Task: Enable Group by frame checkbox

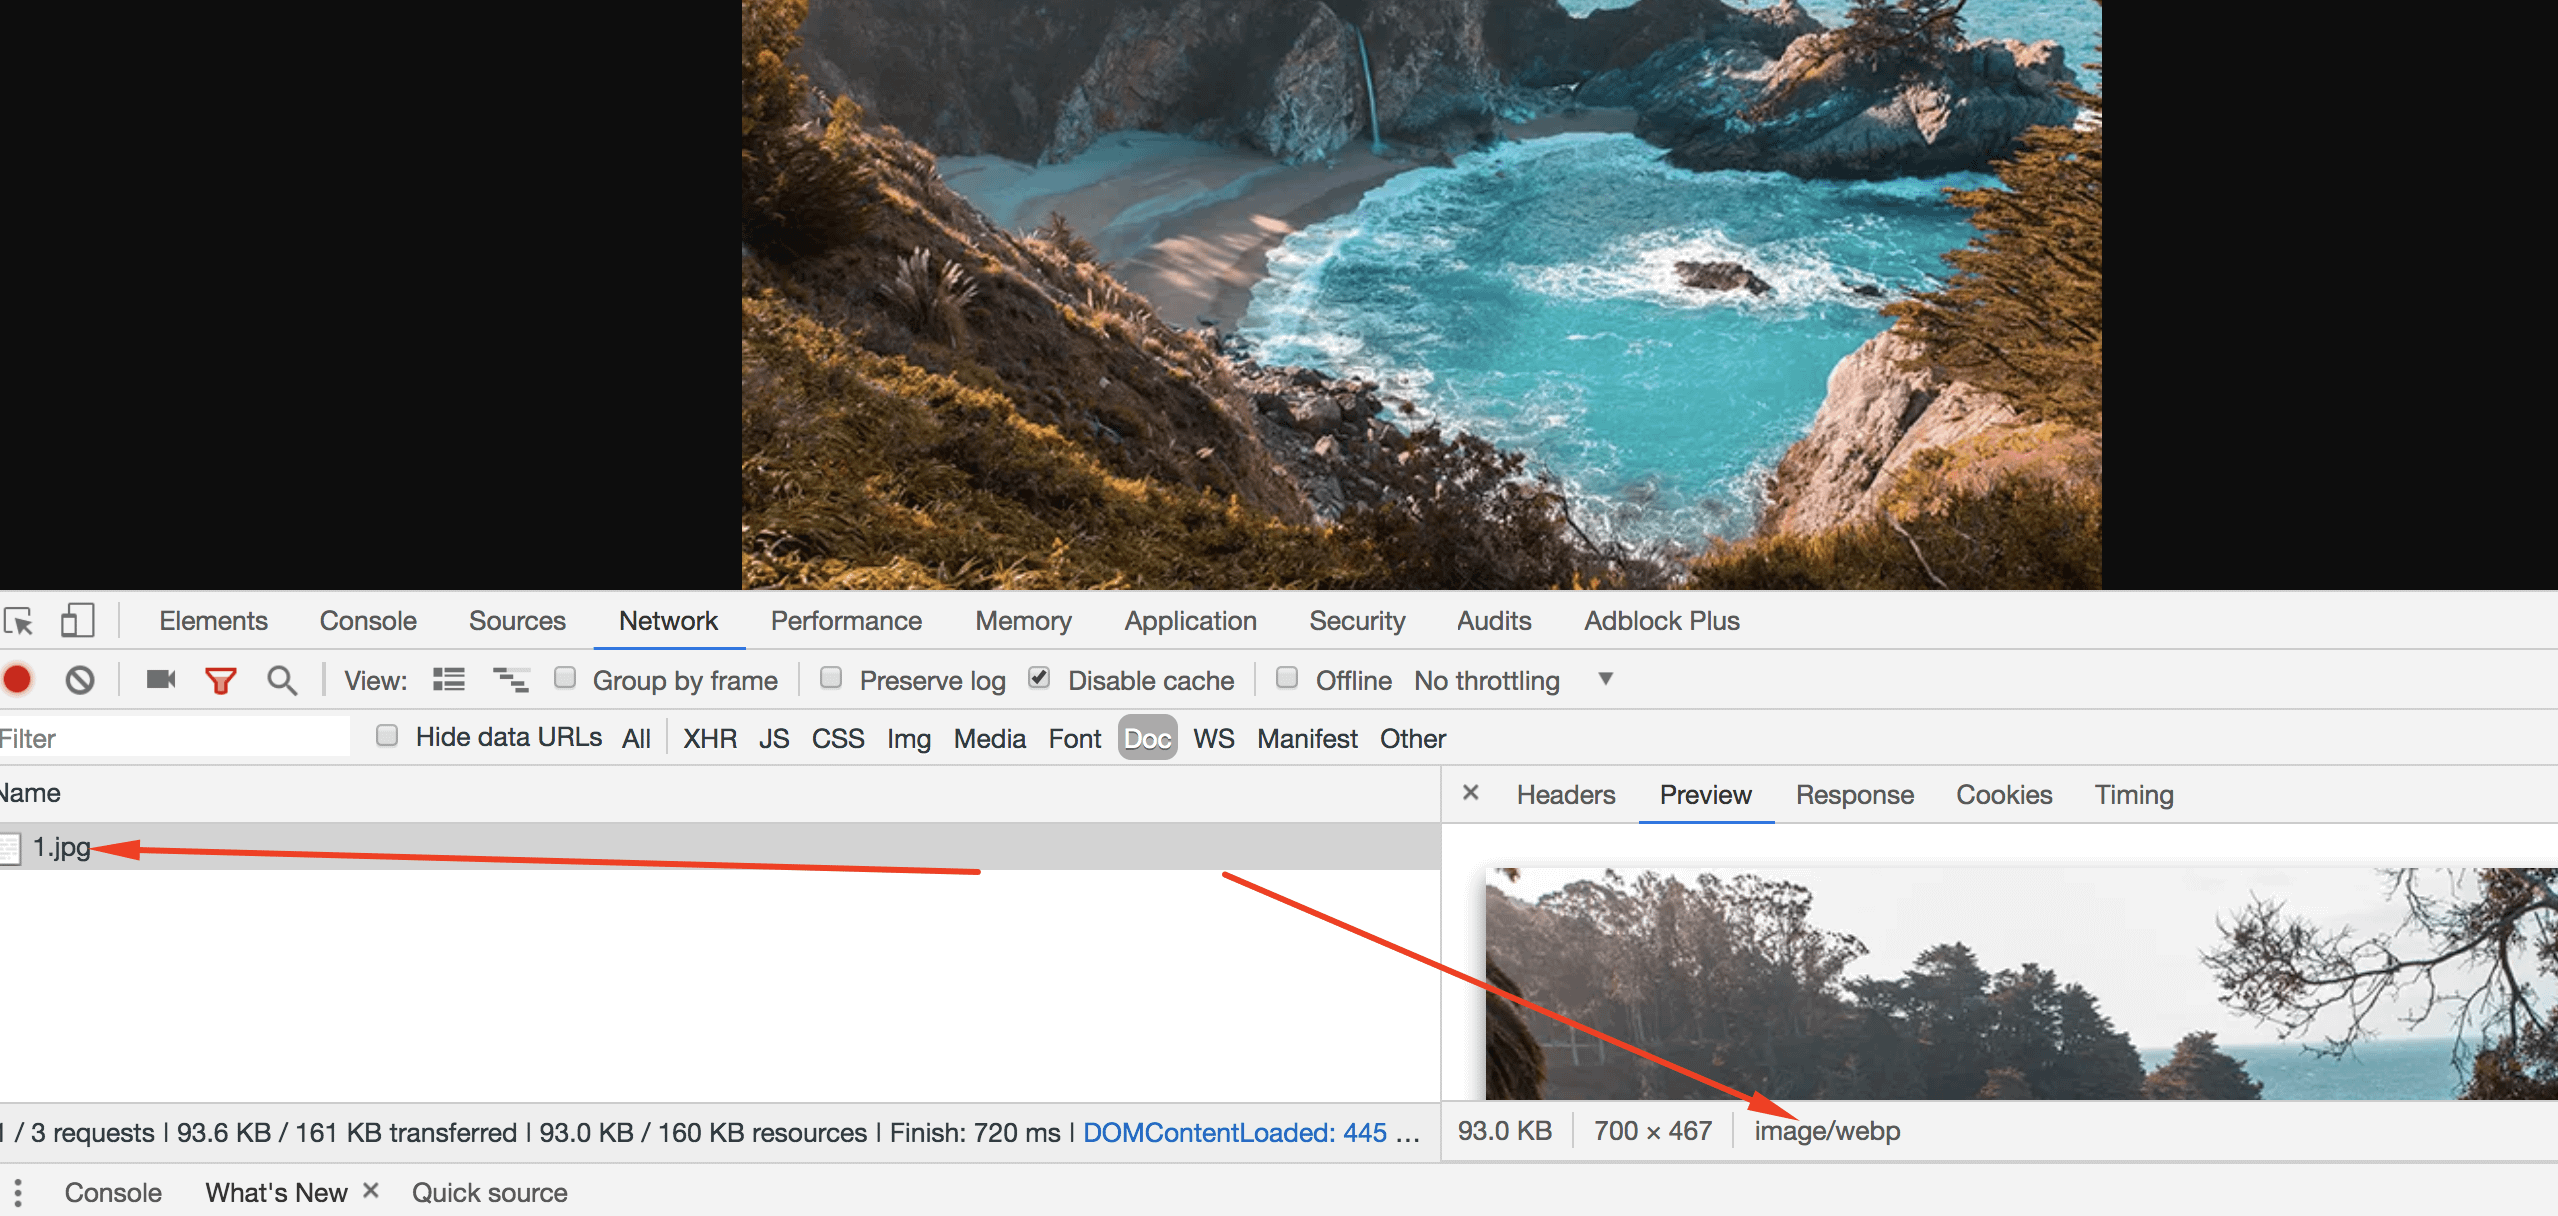Action: pos(565,678)
